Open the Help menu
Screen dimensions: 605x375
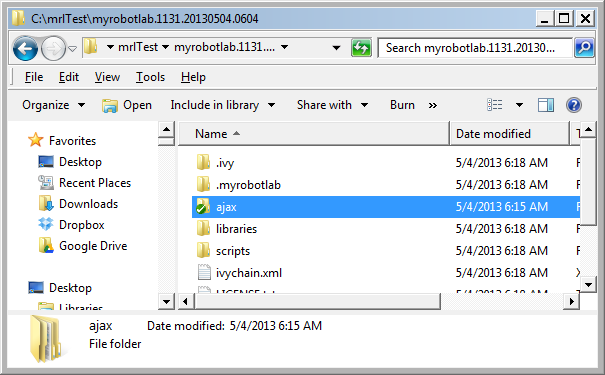point(193,77)
